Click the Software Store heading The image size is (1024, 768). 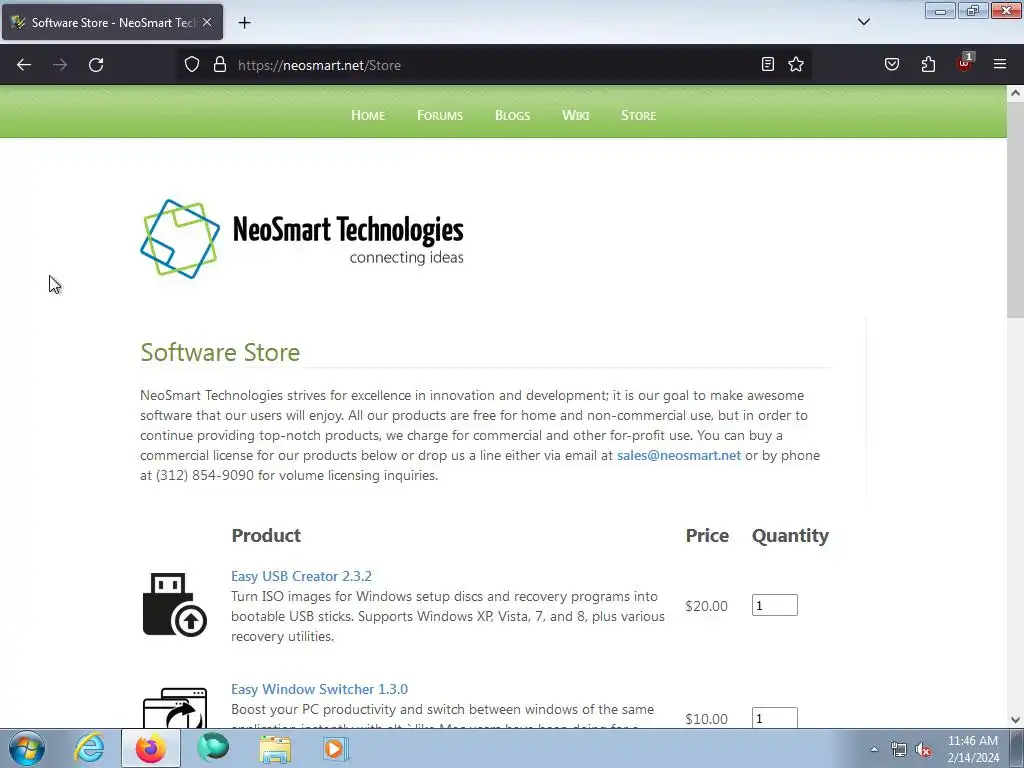coord(220,352)
